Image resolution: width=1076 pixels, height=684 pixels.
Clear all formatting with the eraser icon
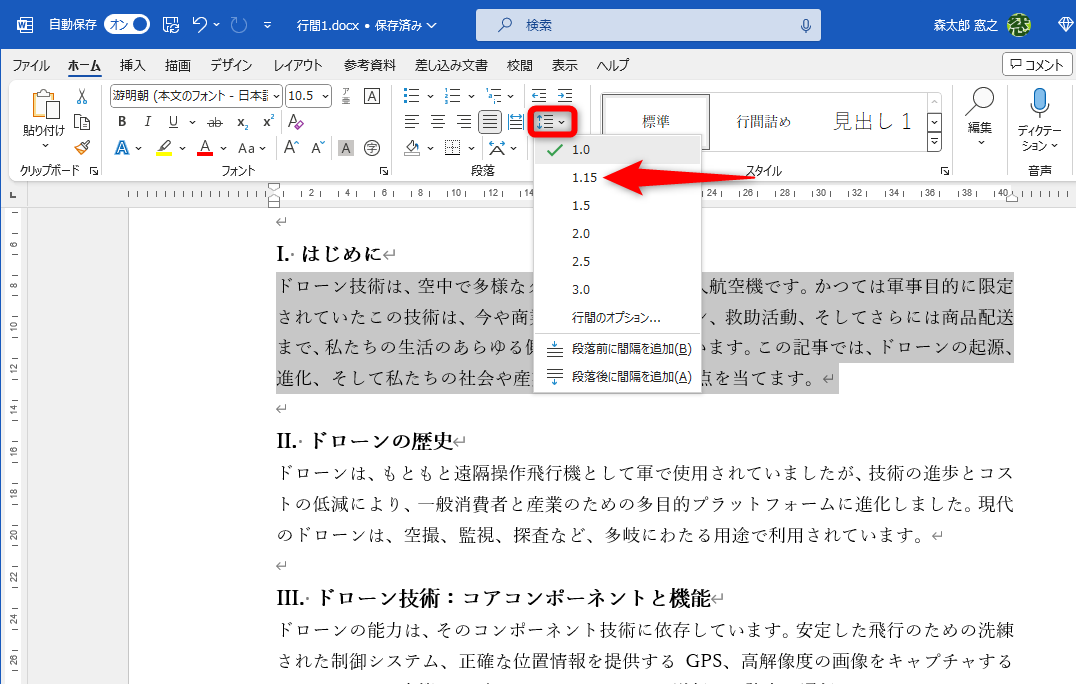295,121
